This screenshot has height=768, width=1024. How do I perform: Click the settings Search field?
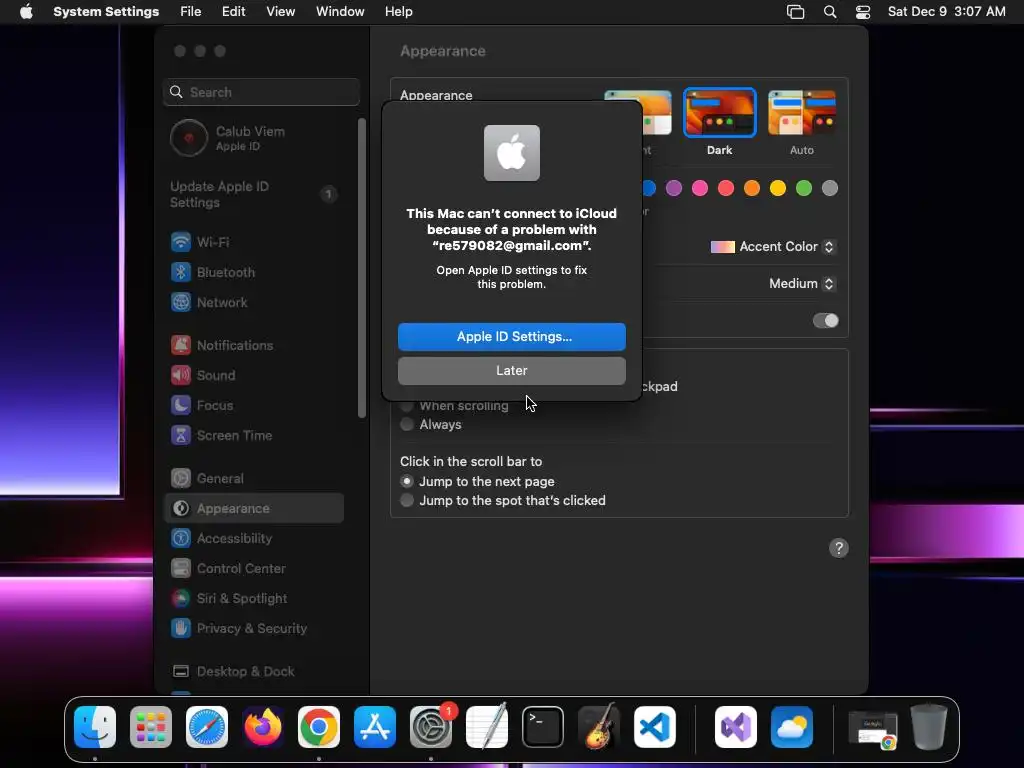coord(261,92)
